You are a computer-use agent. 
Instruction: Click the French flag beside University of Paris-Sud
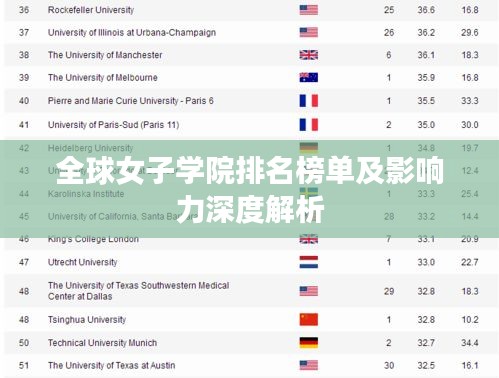pos(308,125)
